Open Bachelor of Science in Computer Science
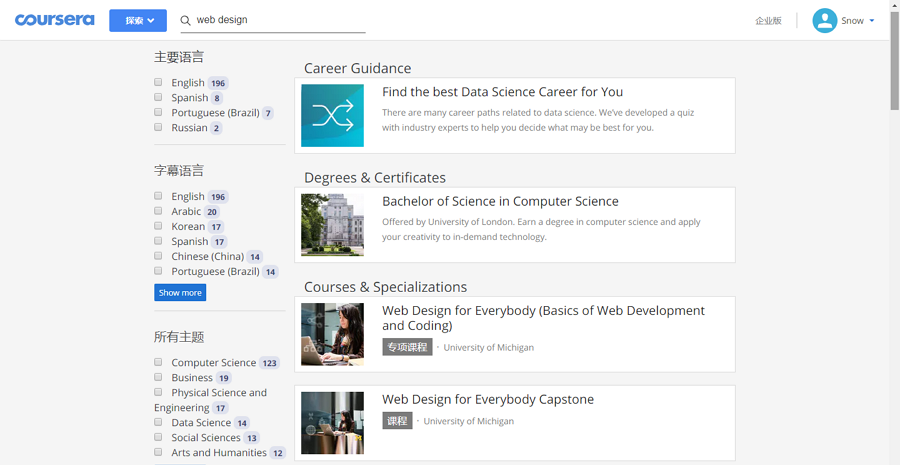 (x=500, y=201)
